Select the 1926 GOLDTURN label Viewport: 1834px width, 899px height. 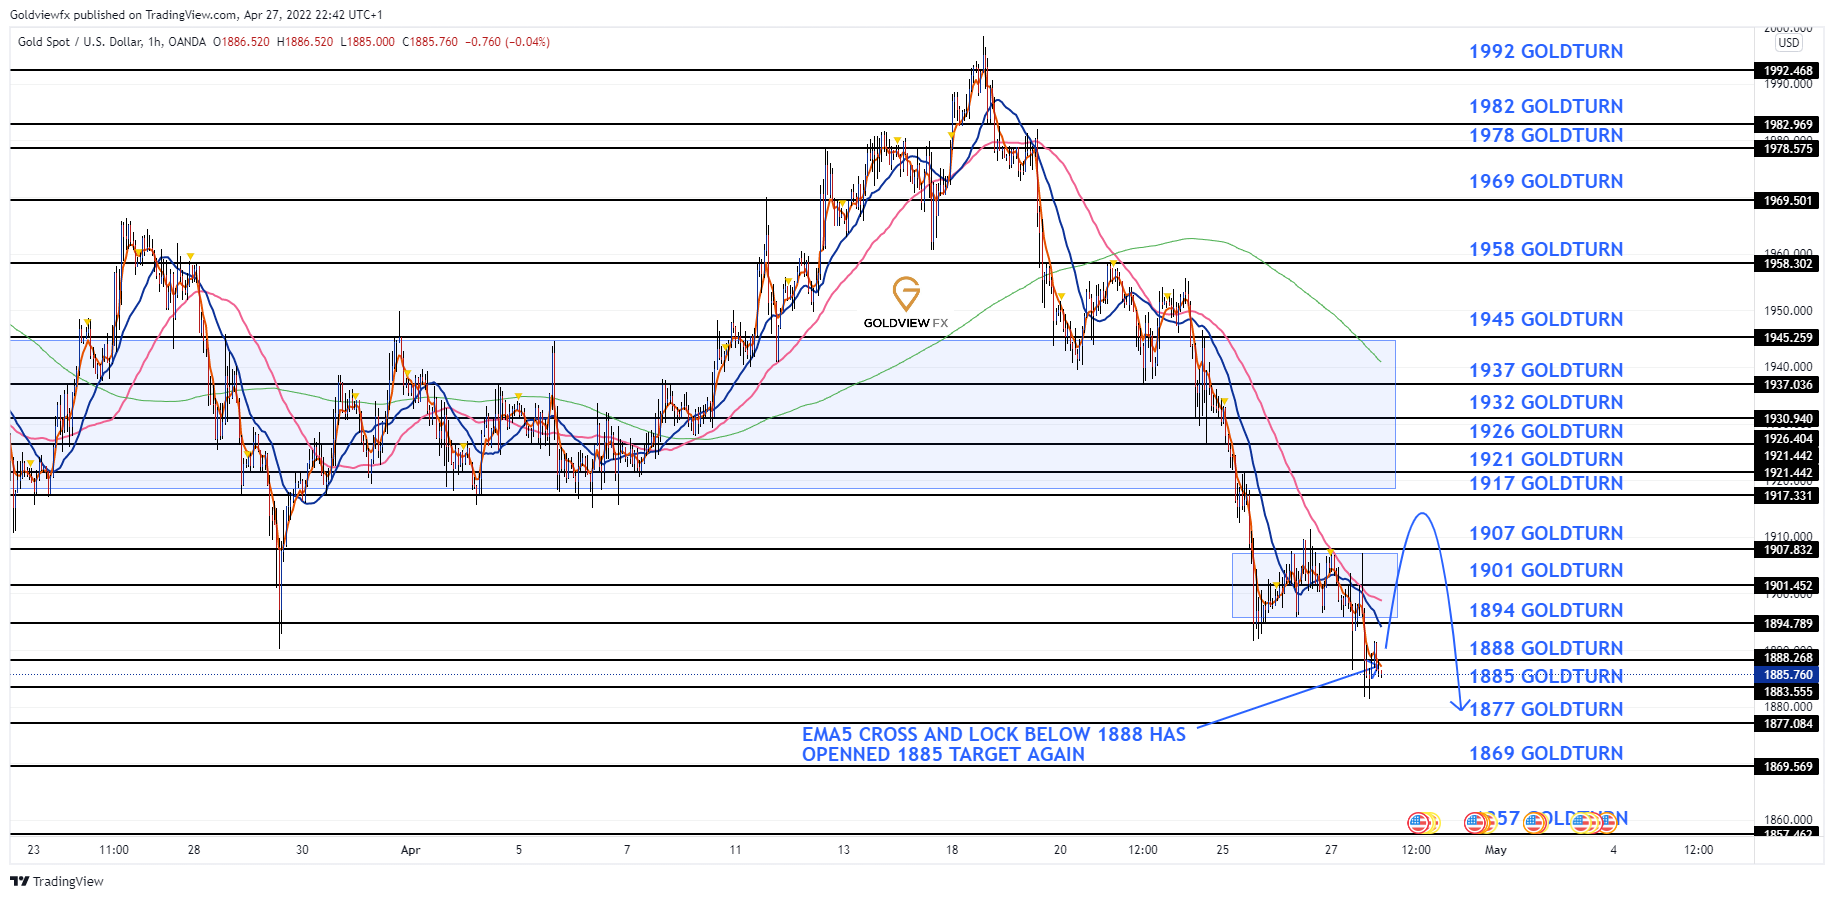(1546, 431)
